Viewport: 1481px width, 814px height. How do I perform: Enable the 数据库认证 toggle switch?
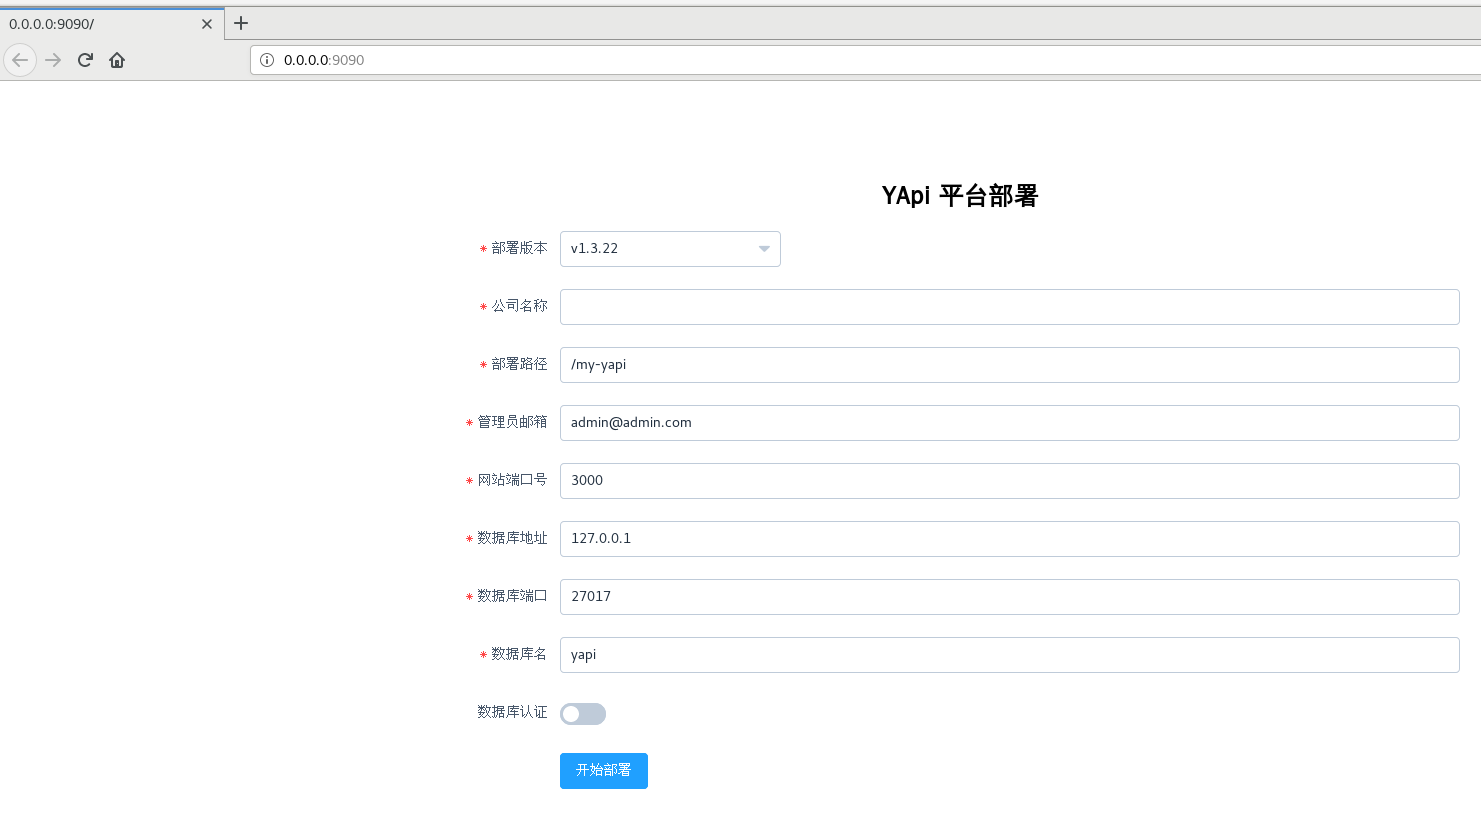click(x=582, y=713)
